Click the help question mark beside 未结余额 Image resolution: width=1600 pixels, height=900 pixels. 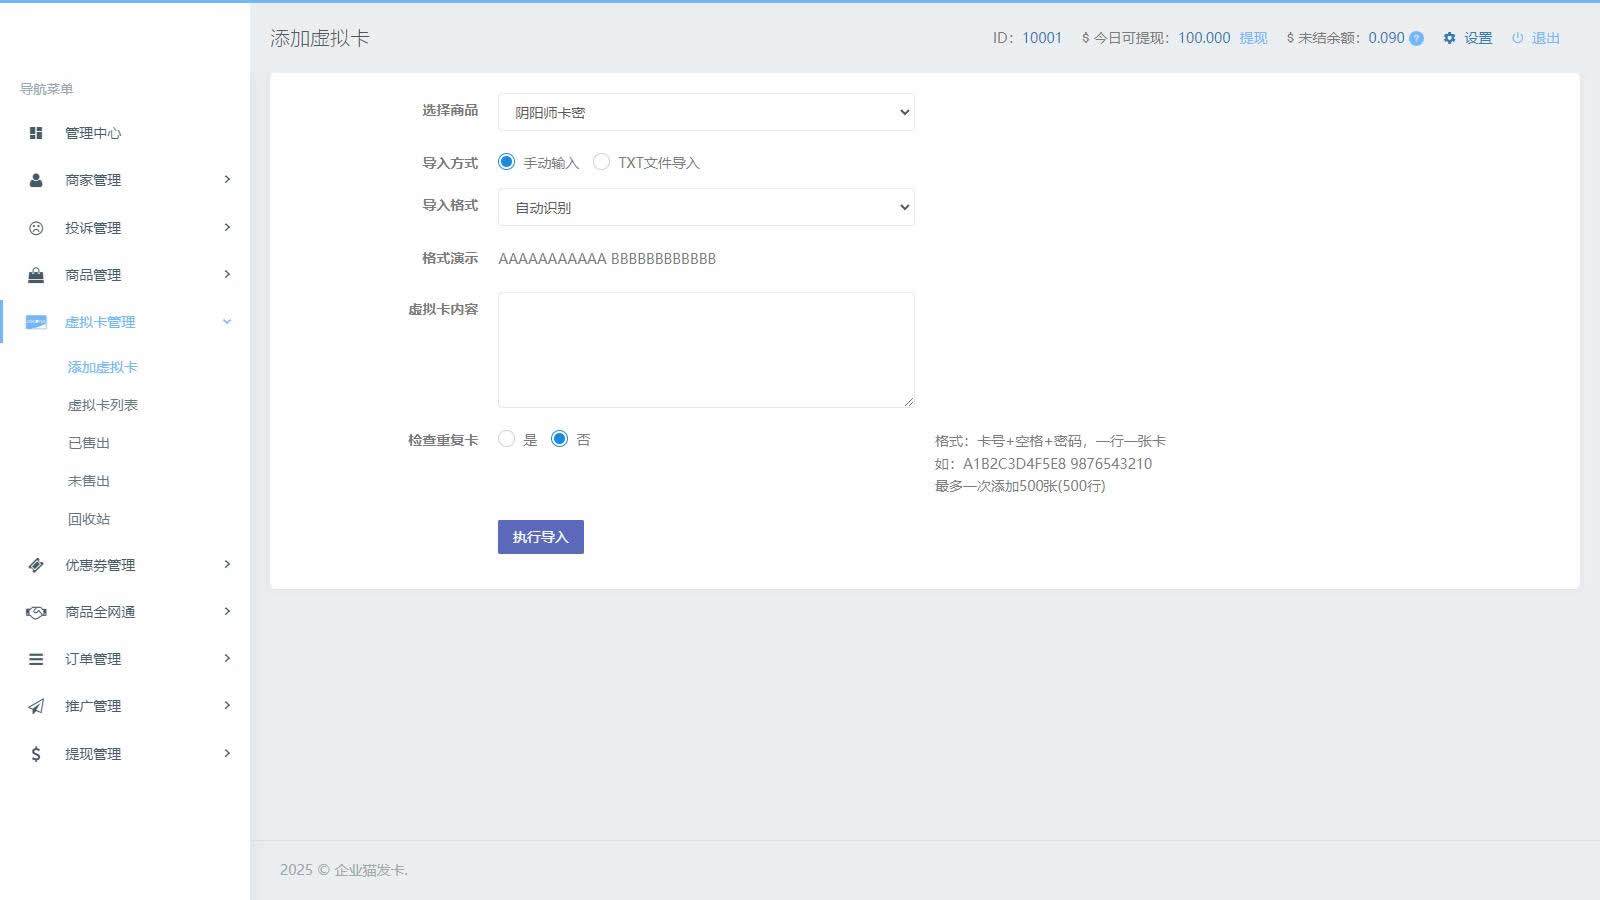1416,38
